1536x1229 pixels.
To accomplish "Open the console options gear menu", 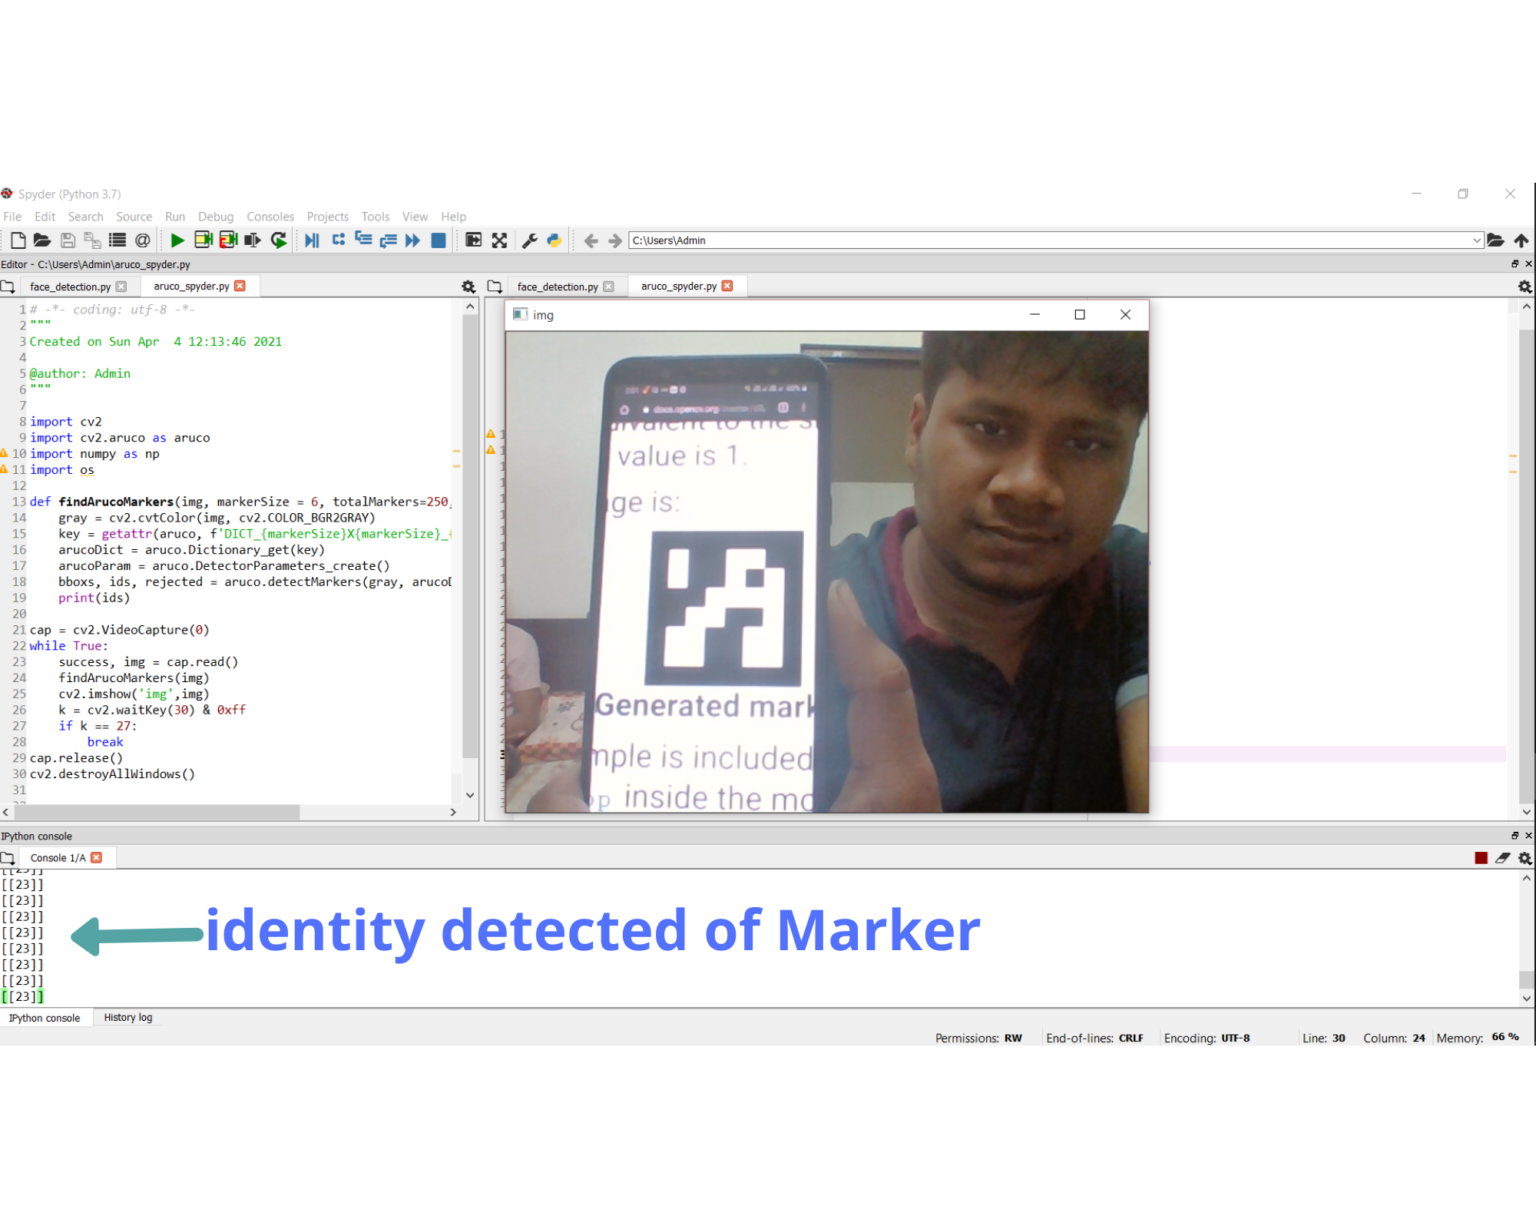I will [1524, 857].
